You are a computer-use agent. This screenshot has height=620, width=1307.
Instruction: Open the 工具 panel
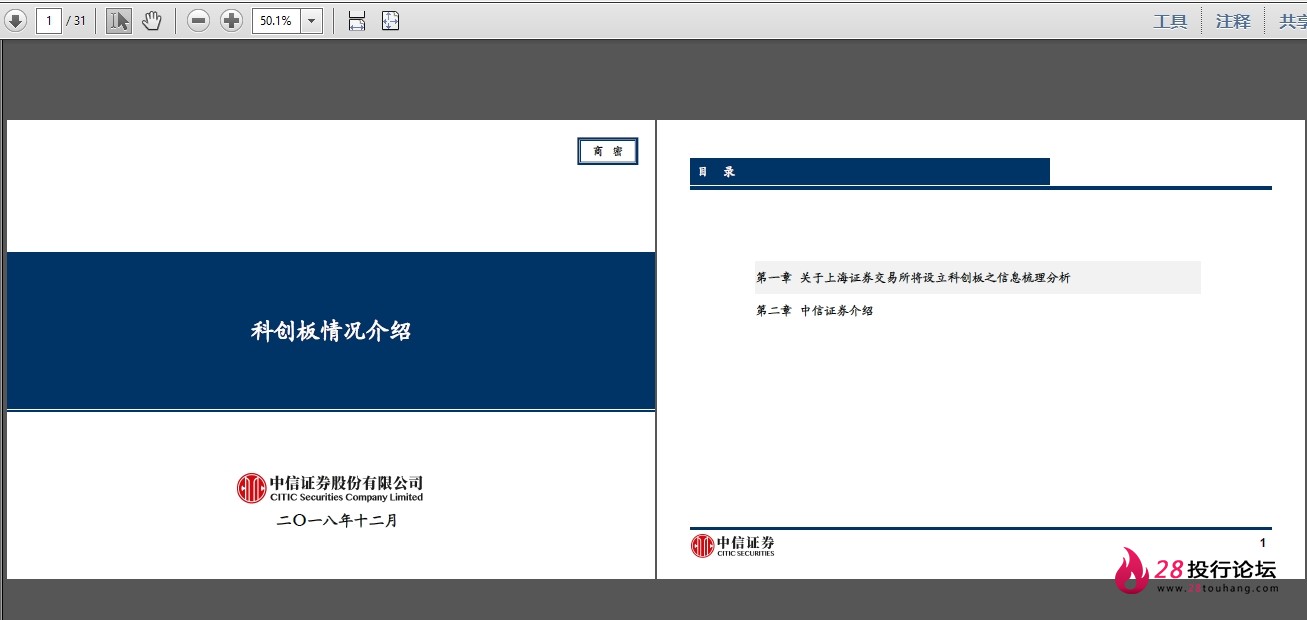pos(1170,21)
